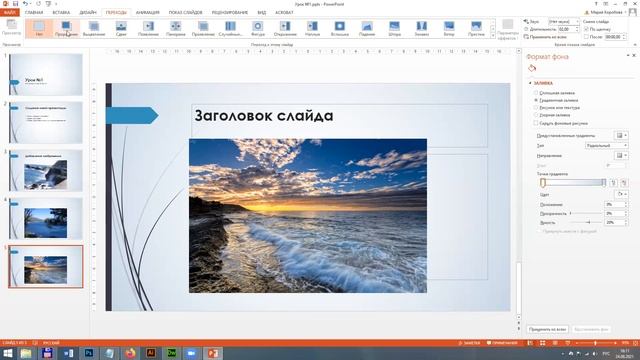This screenshot has height=360, width=640.
Task: Click the 'Просмотр' preview button
Action: click(x=11, y=27)
